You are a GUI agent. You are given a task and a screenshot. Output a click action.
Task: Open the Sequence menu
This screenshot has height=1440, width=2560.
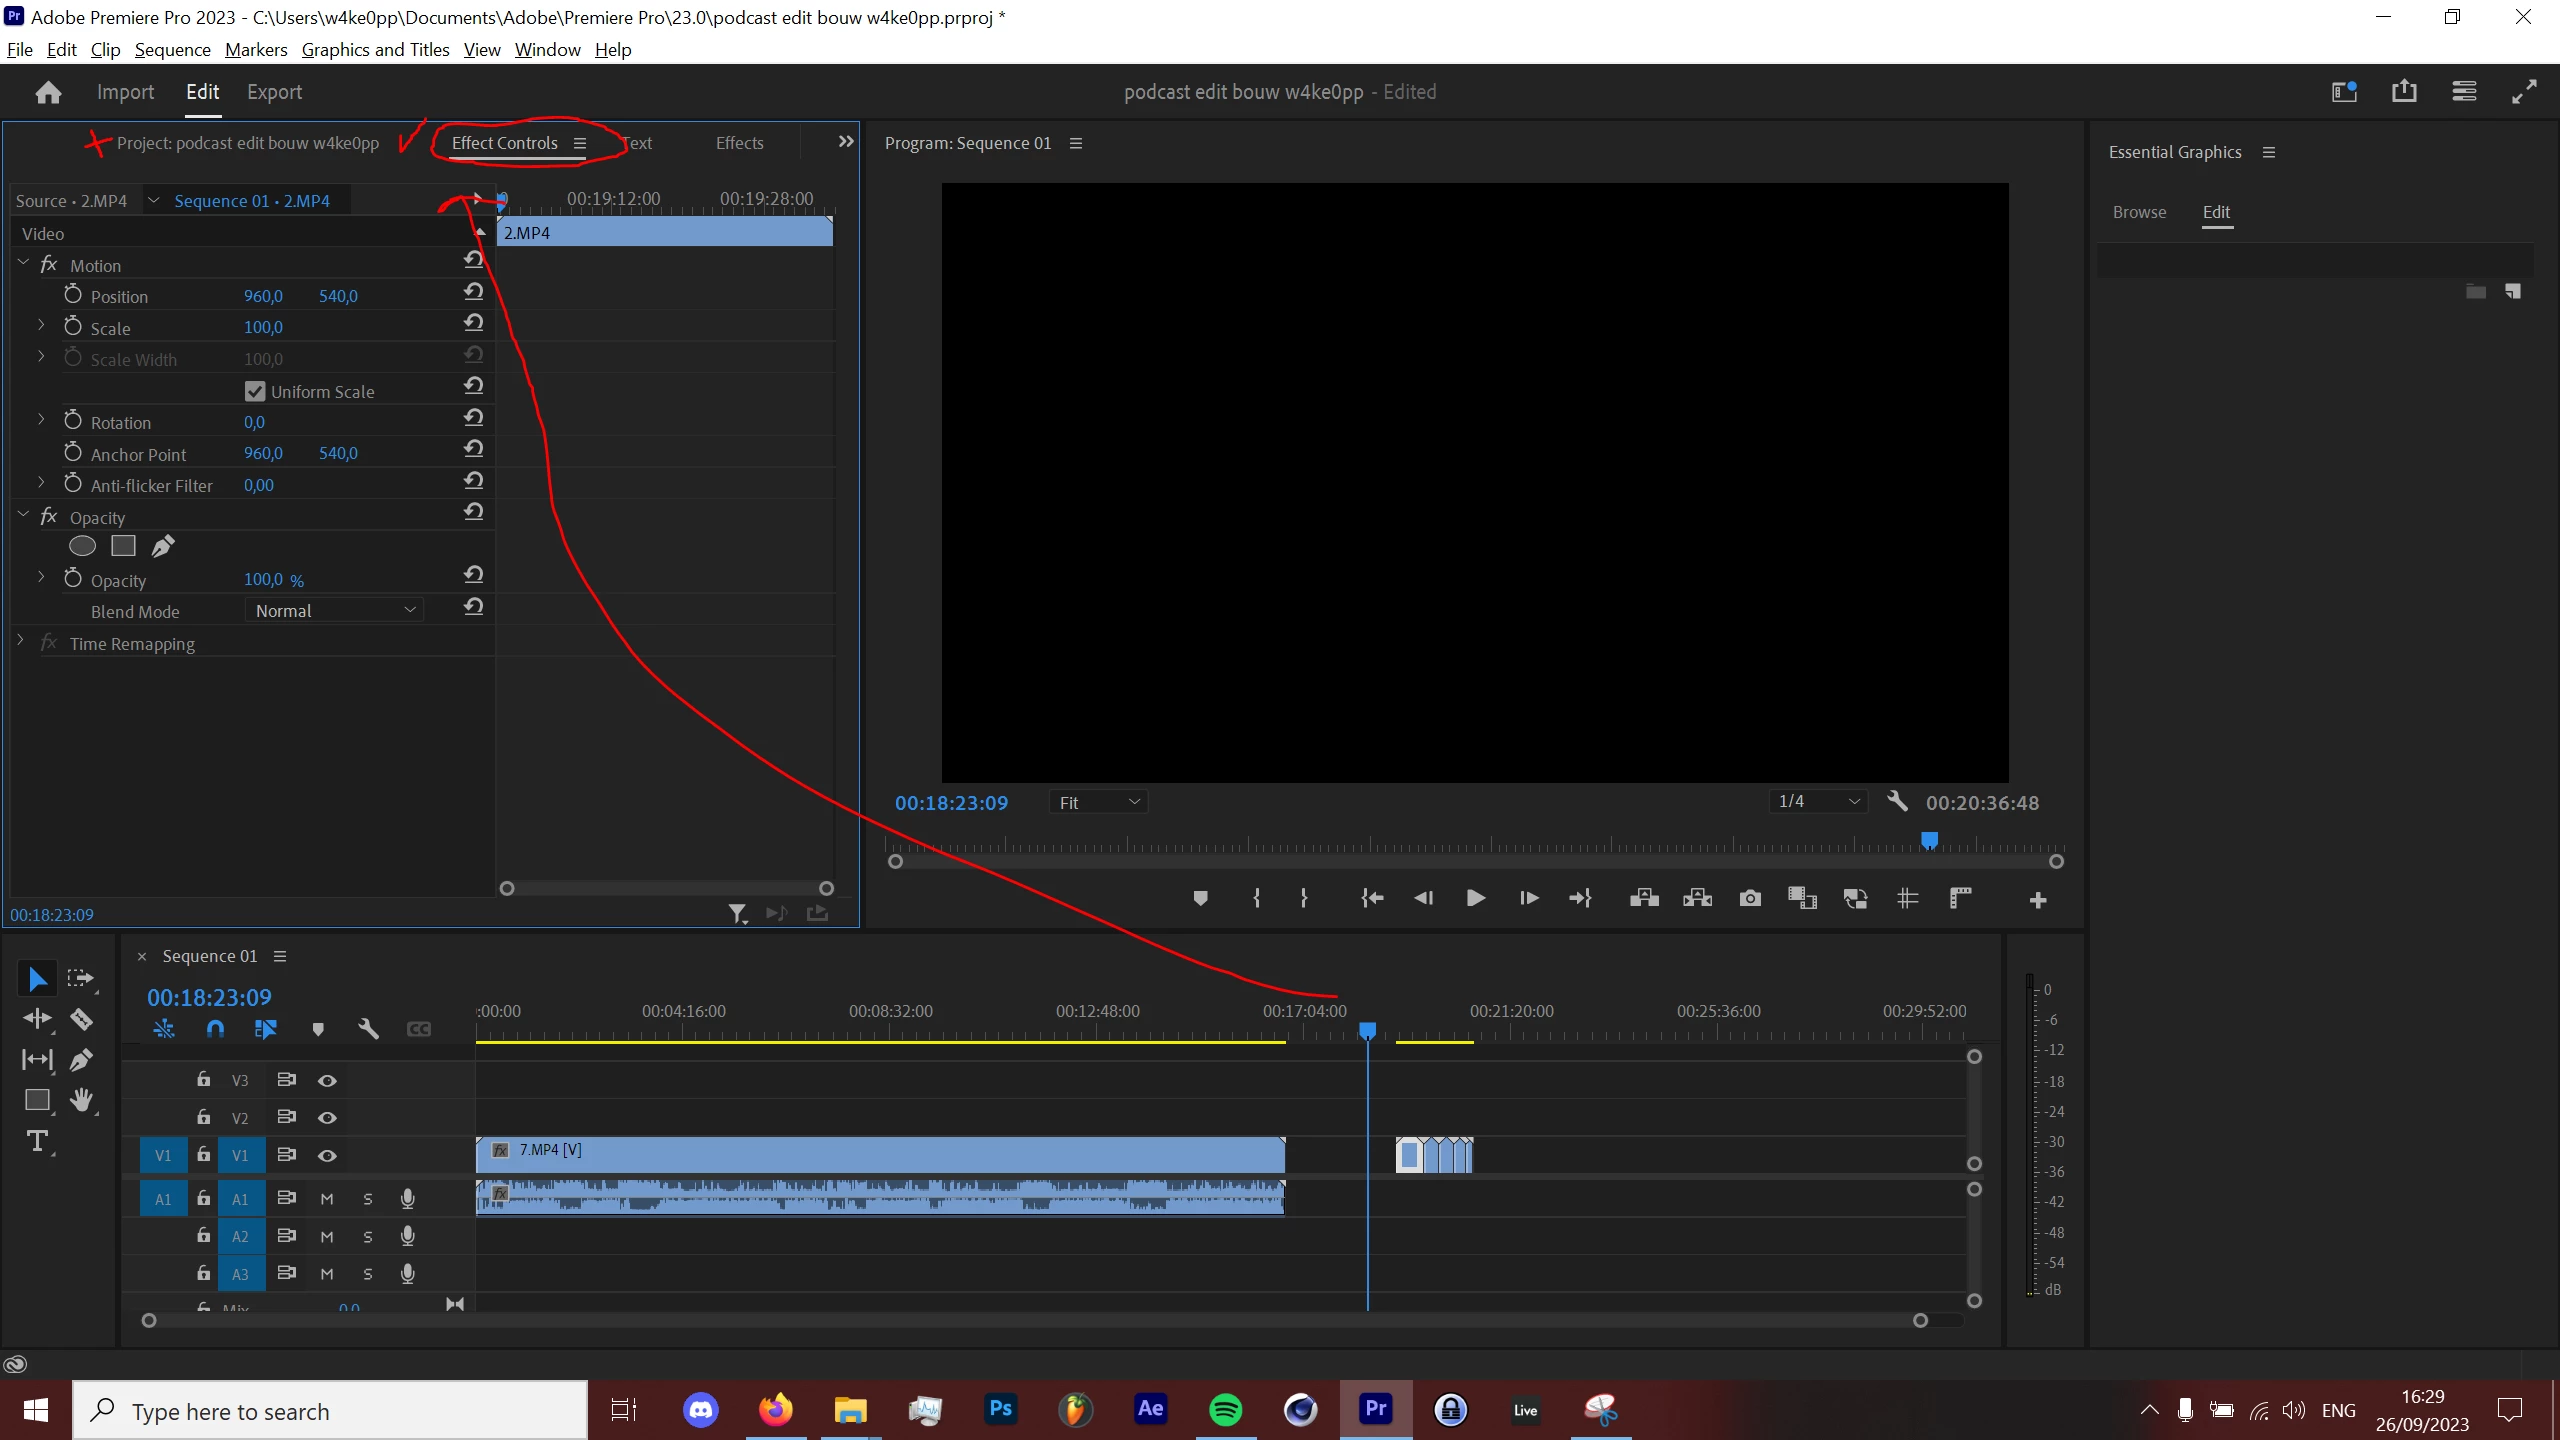click(x=172, y=50)
